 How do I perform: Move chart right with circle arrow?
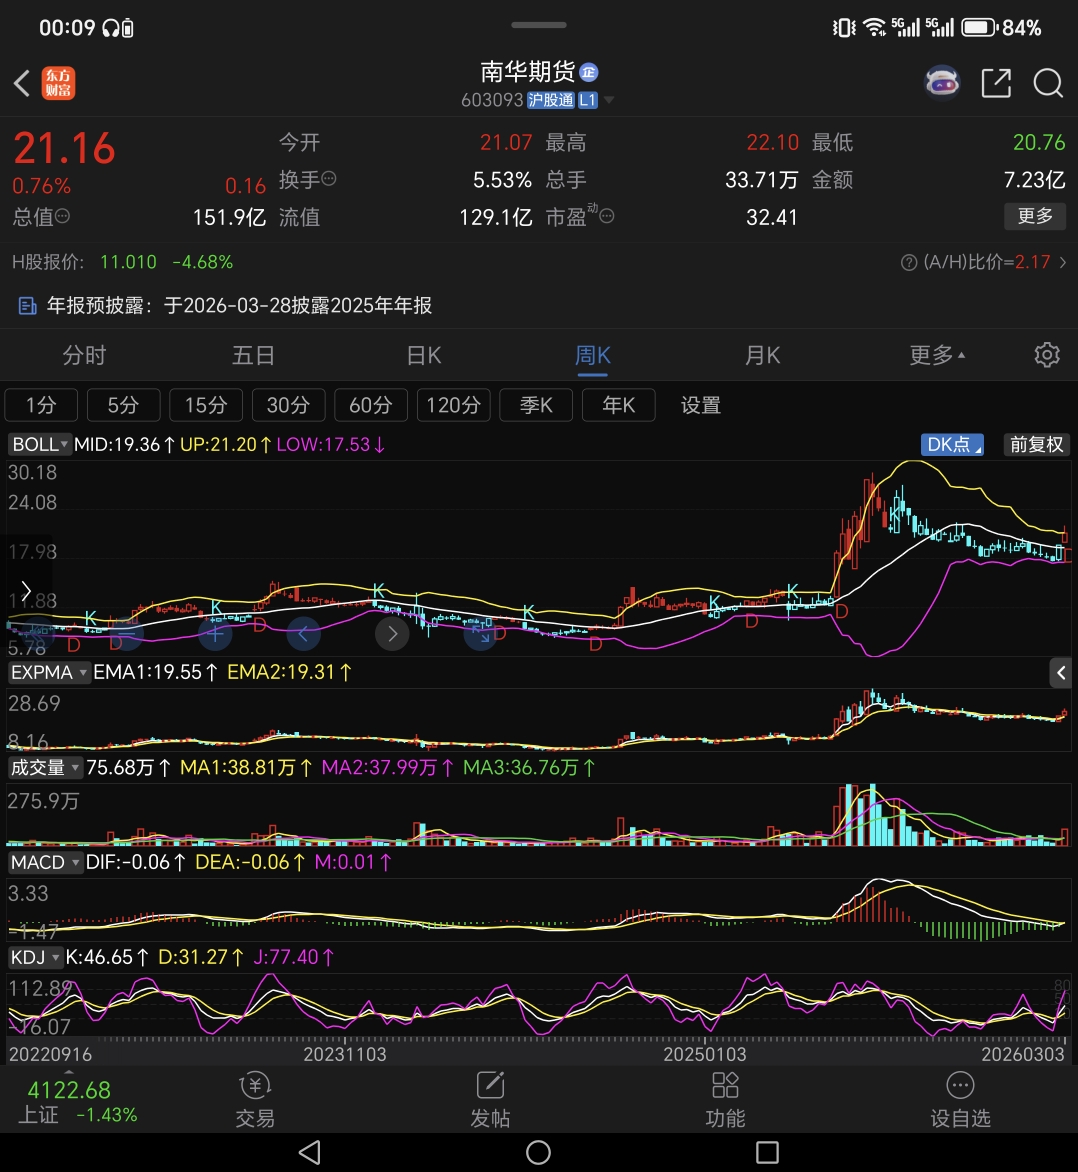click(x=392, y=635)
